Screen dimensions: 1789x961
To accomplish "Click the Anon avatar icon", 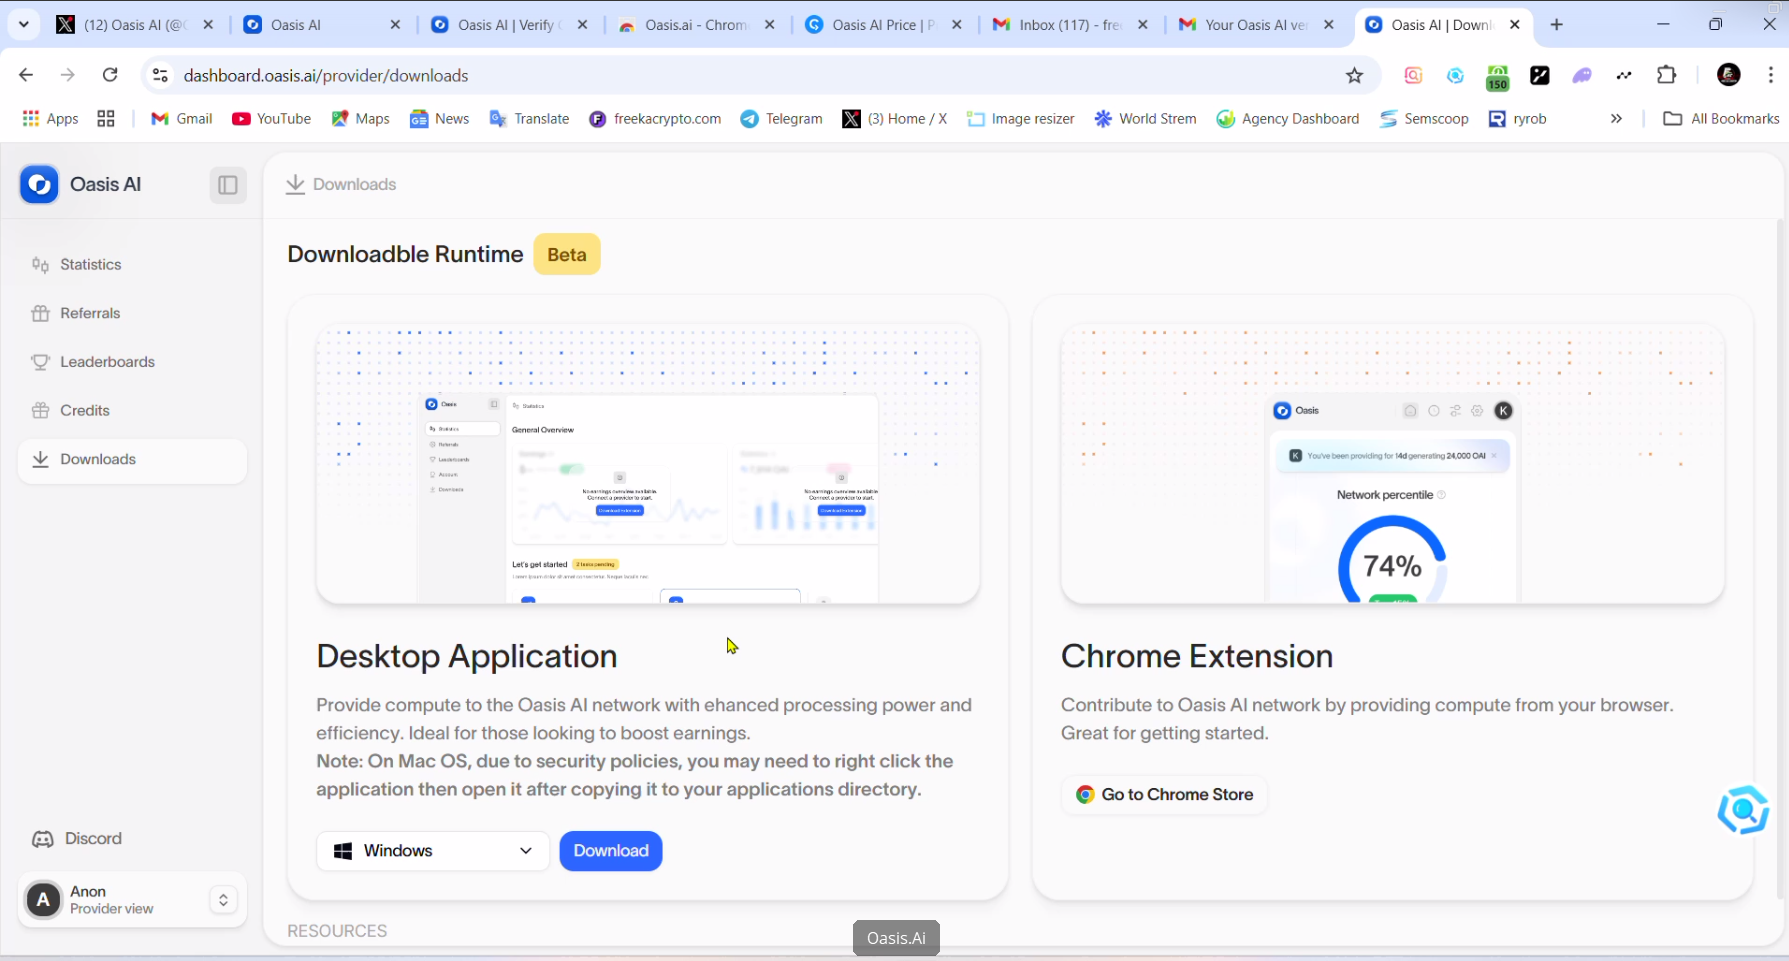I will [43, 900].
